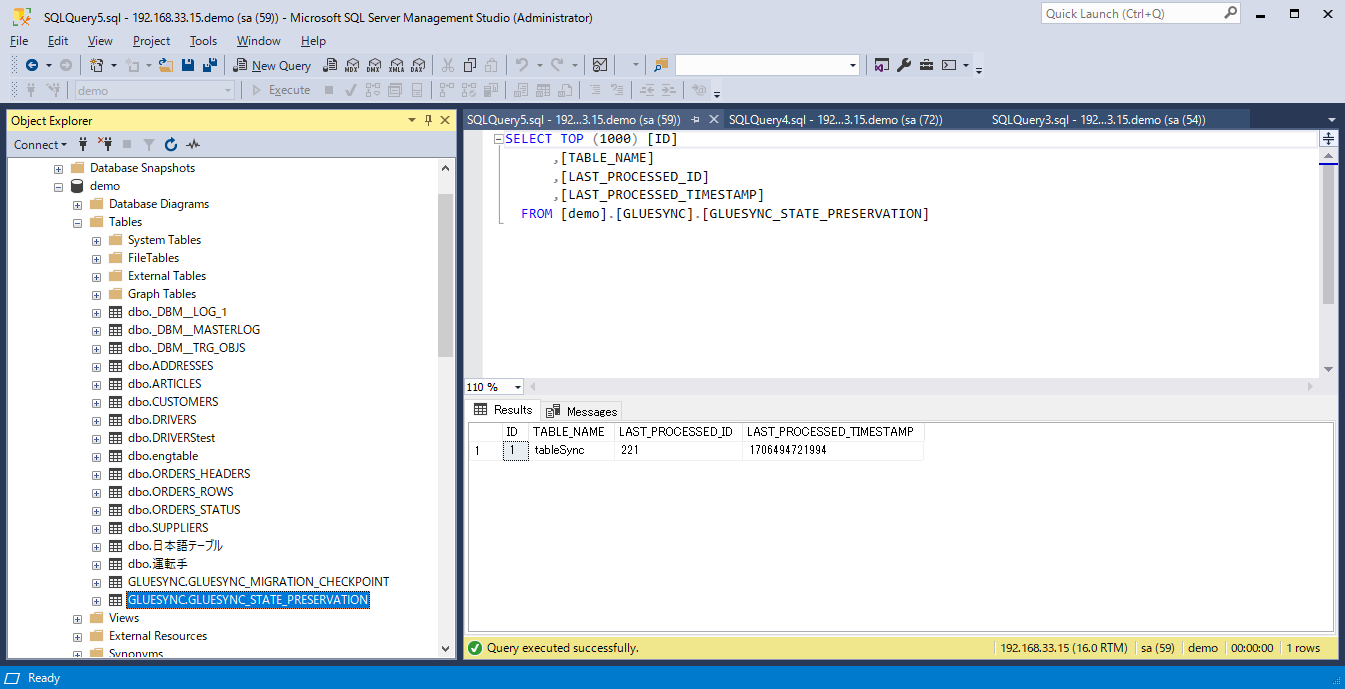This screenshot has width=1345, height=689.
Task: Expand the Database Snapshots node
Action: (x=58, y=168)
